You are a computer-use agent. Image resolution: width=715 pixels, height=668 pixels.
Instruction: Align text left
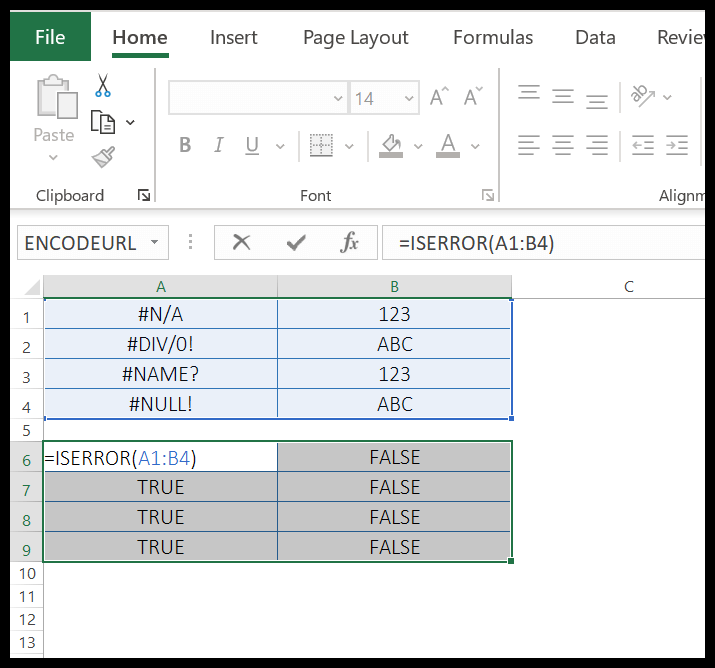(x=529, y=145)
